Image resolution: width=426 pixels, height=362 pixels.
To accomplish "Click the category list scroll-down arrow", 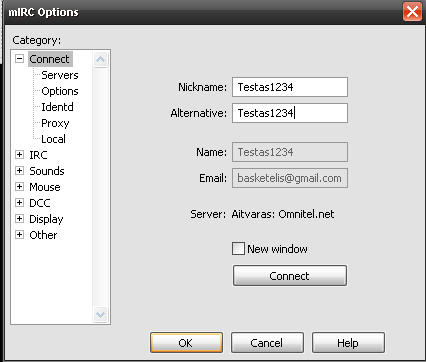I will tap(100, 314).
